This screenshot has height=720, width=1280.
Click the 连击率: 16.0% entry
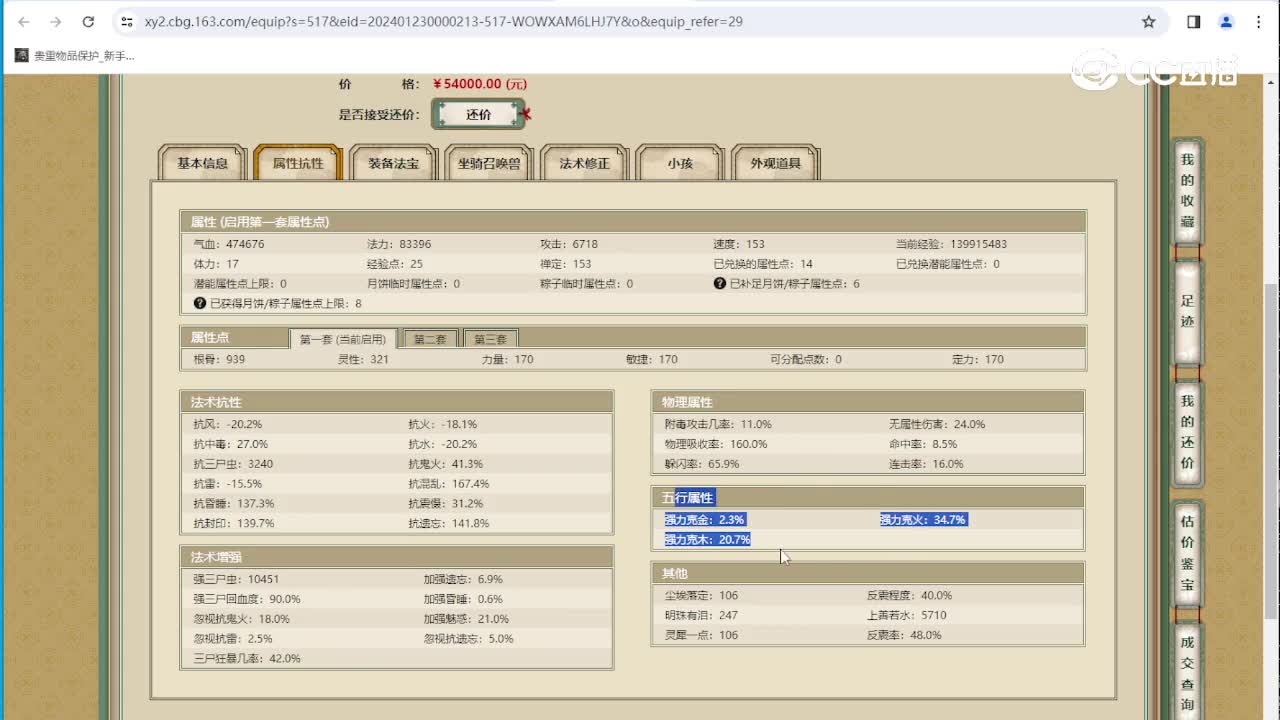[926, 464]
